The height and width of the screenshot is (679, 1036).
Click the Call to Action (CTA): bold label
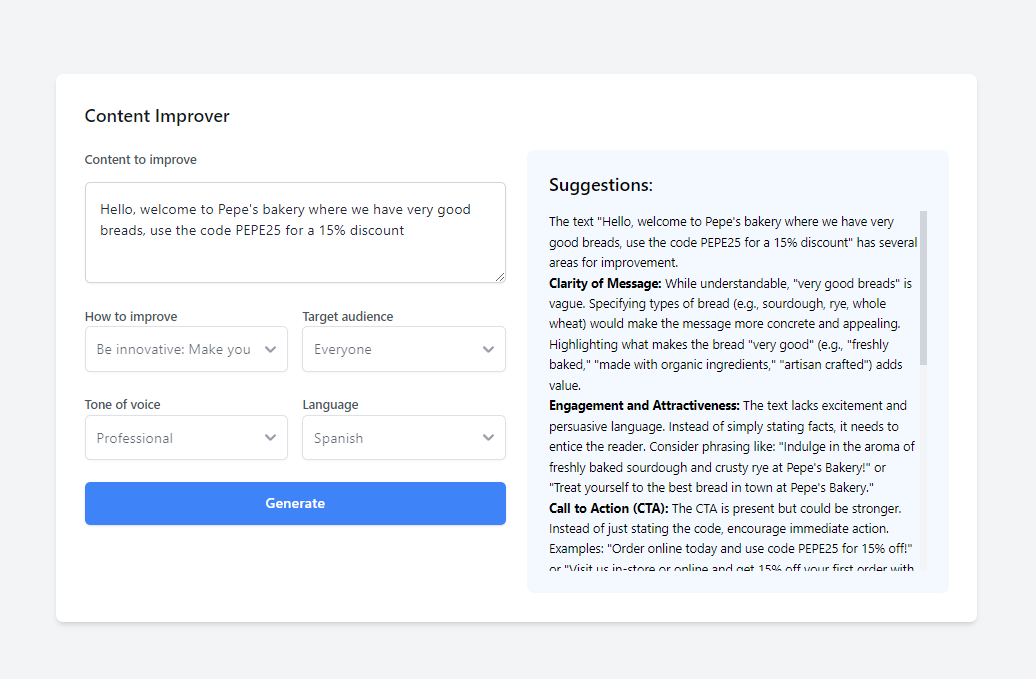click(609, 509)
